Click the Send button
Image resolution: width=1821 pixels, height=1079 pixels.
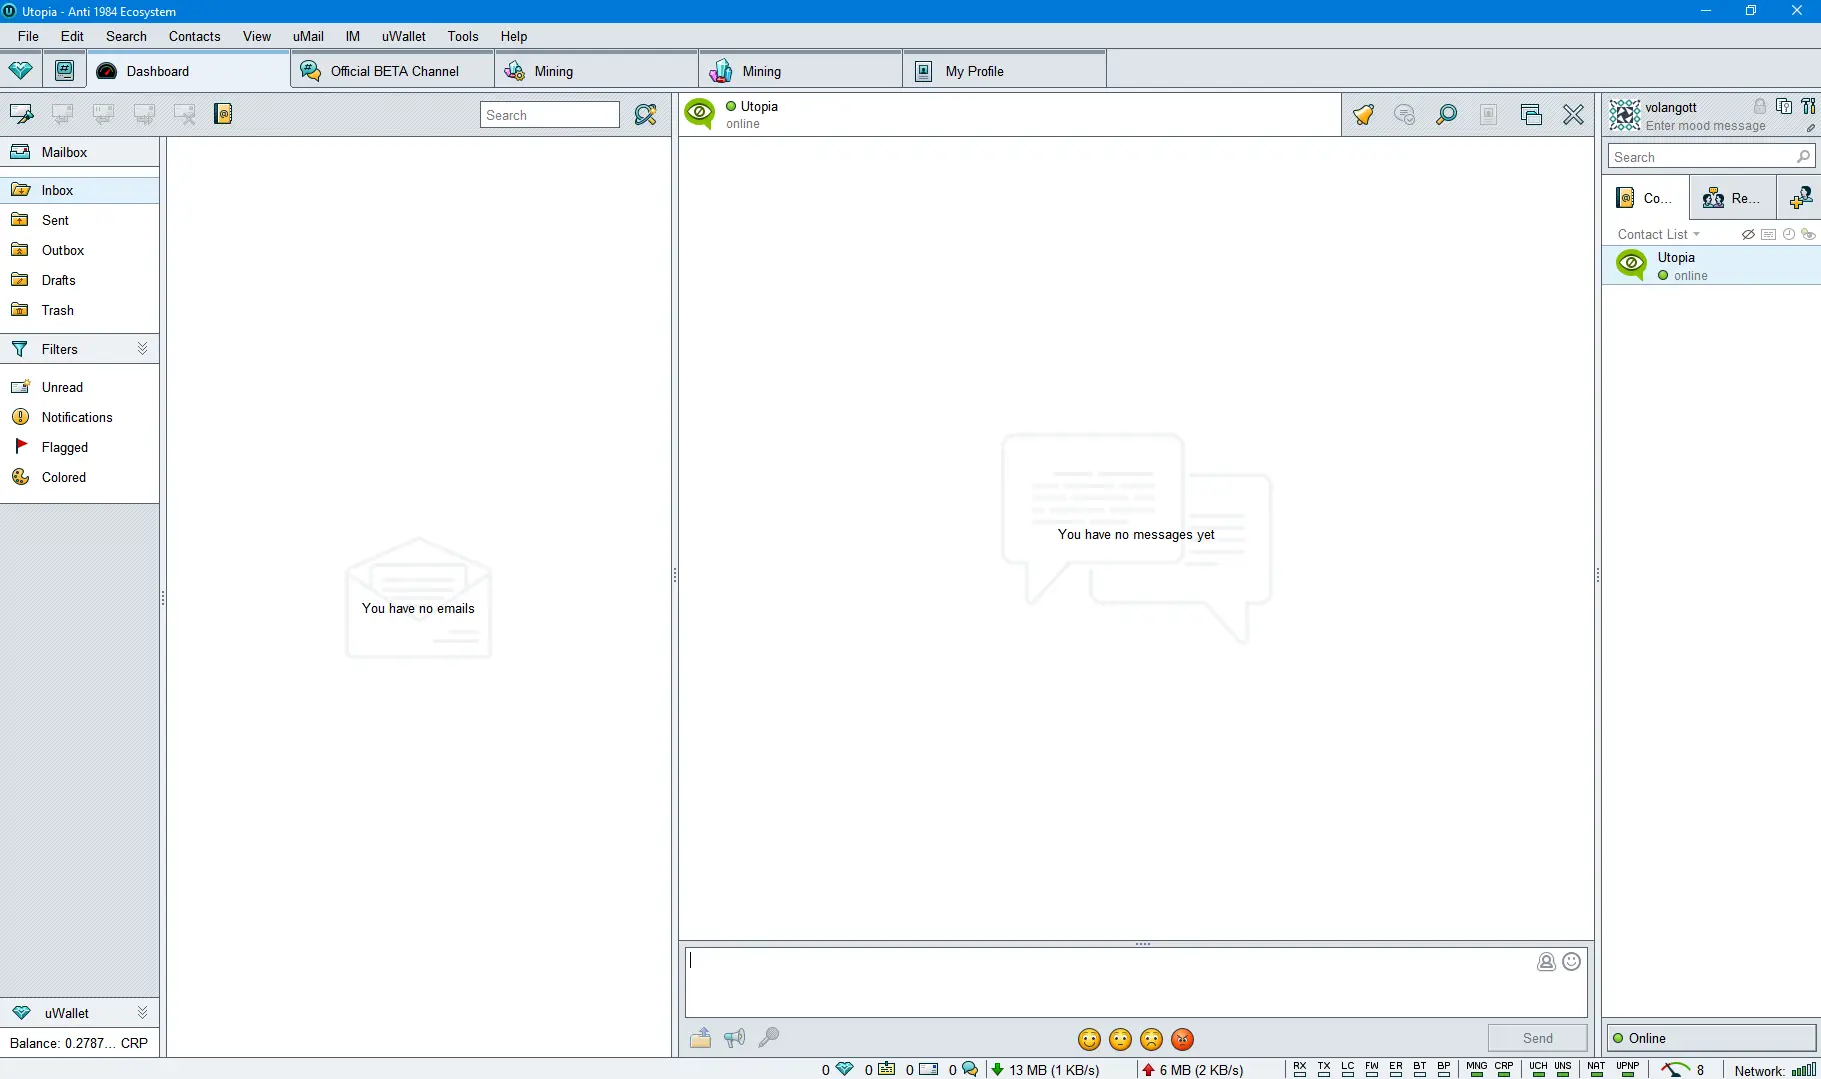1538,1038
